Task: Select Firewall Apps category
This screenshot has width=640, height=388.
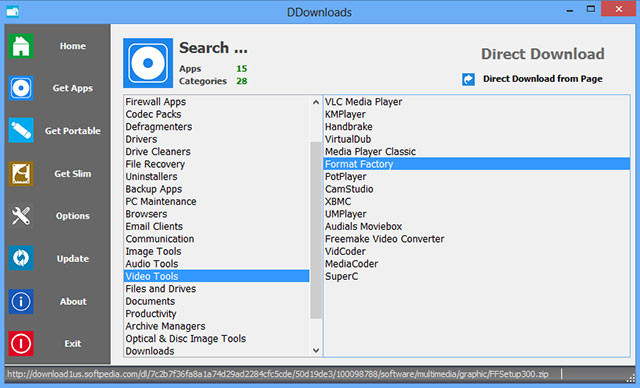Action: (x=217, y=102)
